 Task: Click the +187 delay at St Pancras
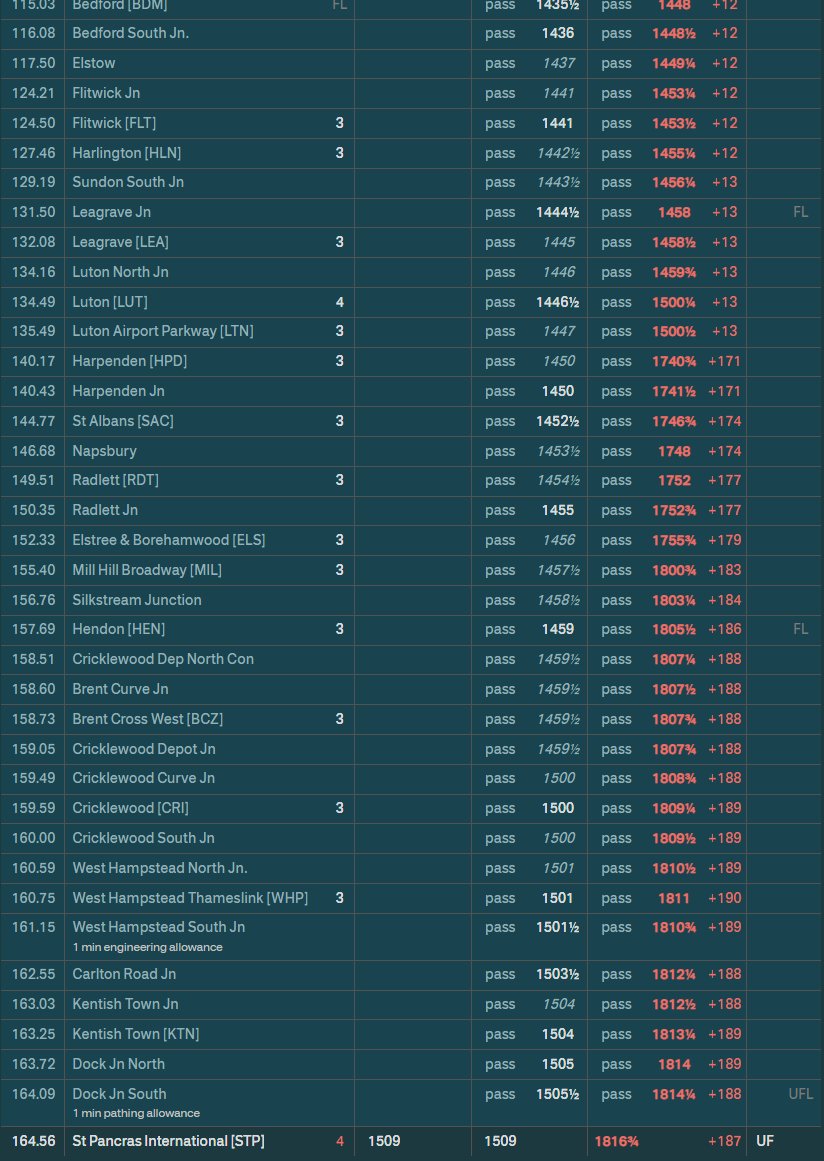pyautogui.click(x=724, y=1141)
